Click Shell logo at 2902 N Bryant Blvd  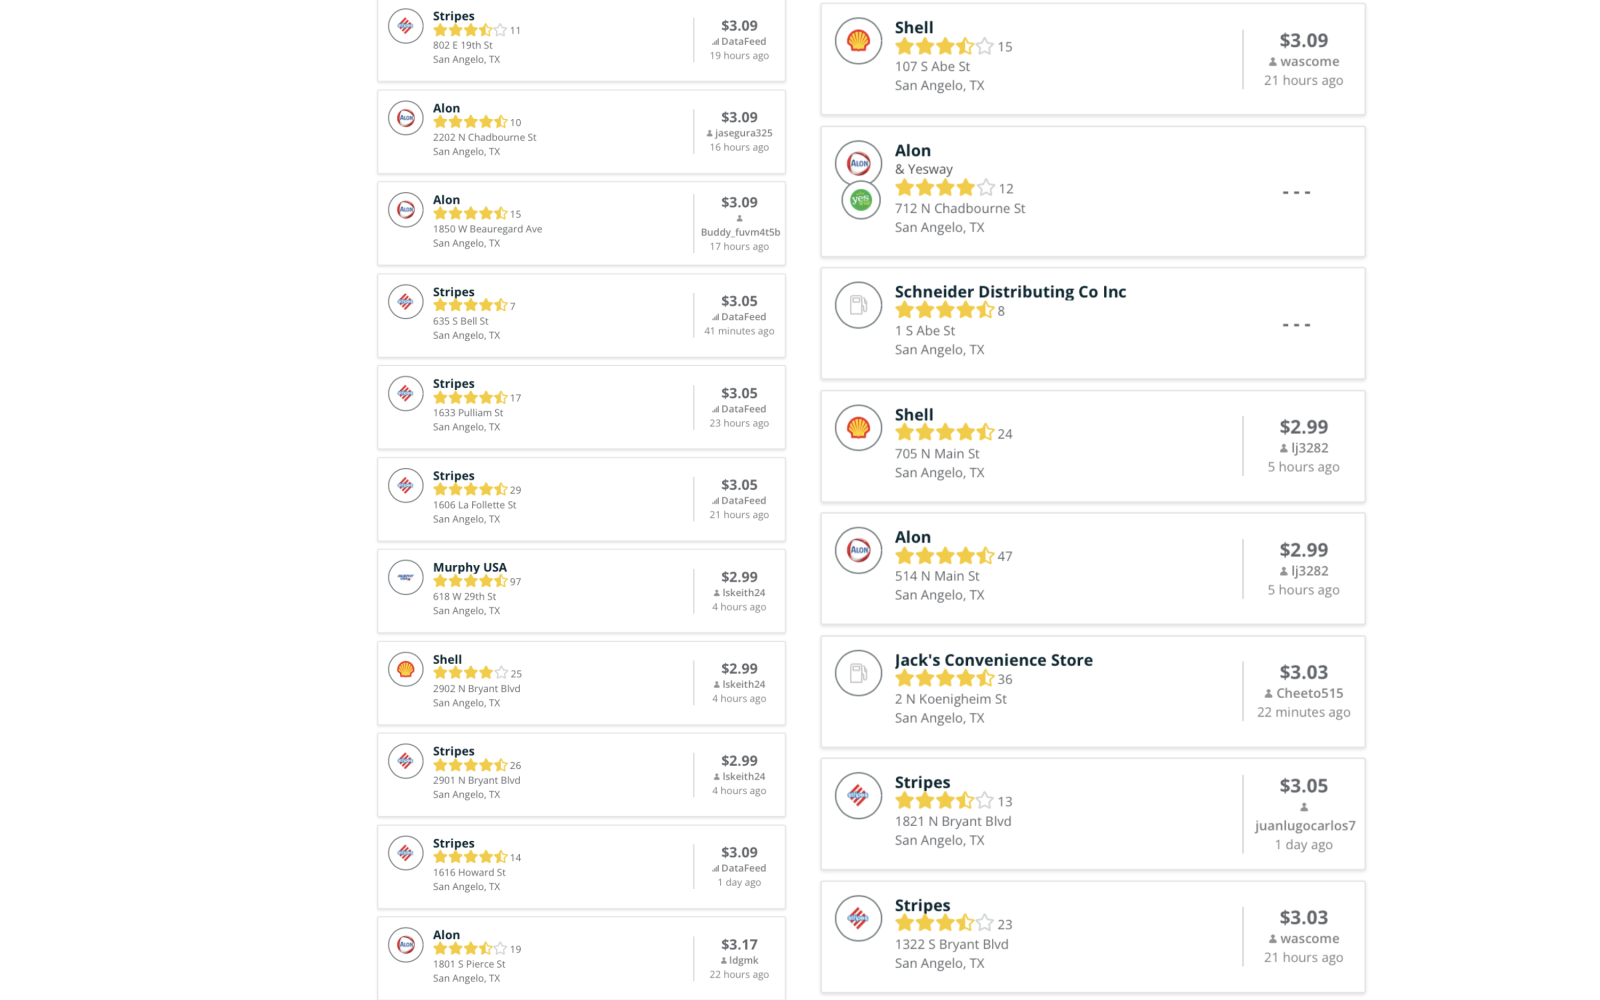coord(406,669)
